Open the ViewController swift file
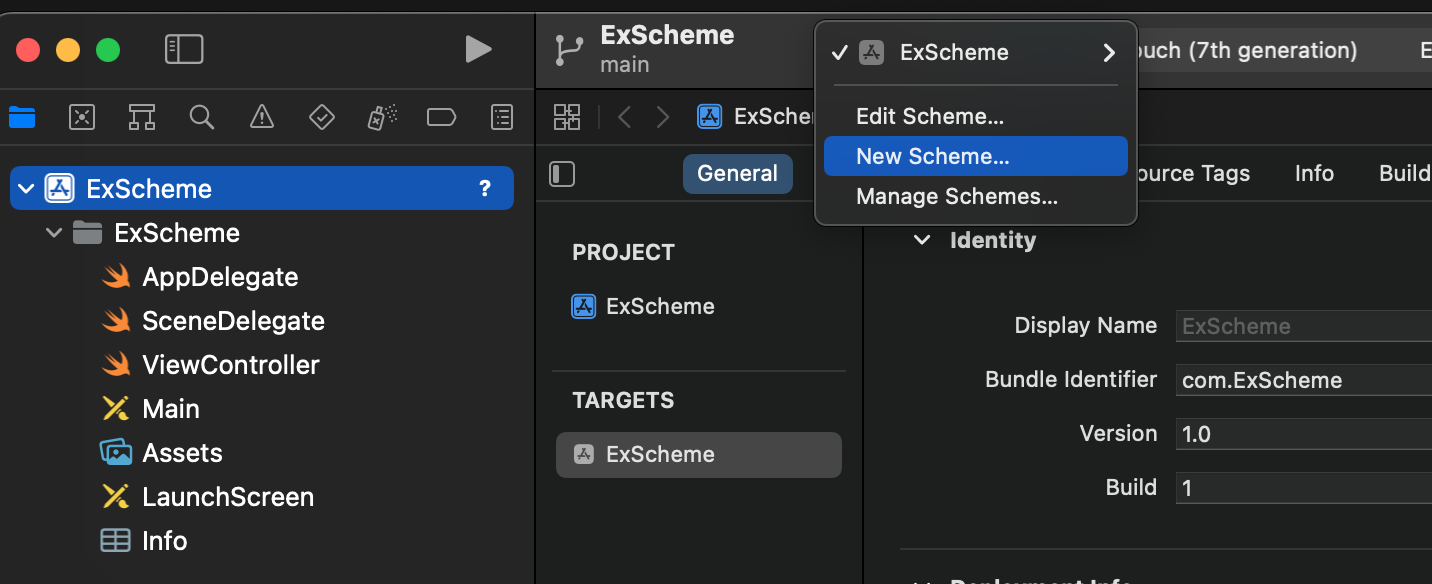The width and height of the screenshot is (1432, 584). pos(231,365)
